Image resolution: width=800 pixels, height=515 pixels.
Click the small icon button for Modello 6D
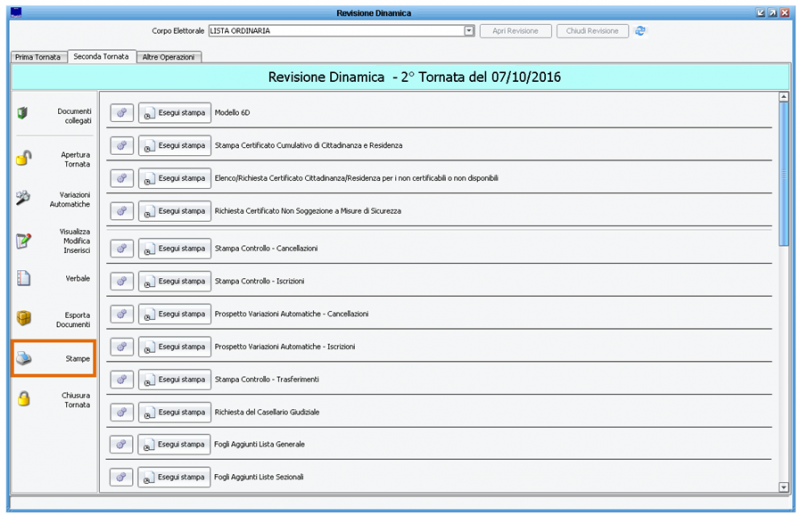(121, 113)
